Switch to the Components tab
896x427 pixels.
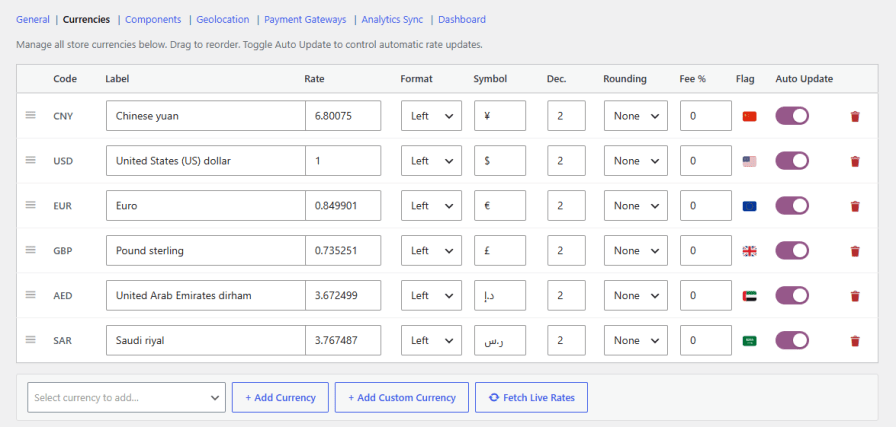(x=153, y=19)
